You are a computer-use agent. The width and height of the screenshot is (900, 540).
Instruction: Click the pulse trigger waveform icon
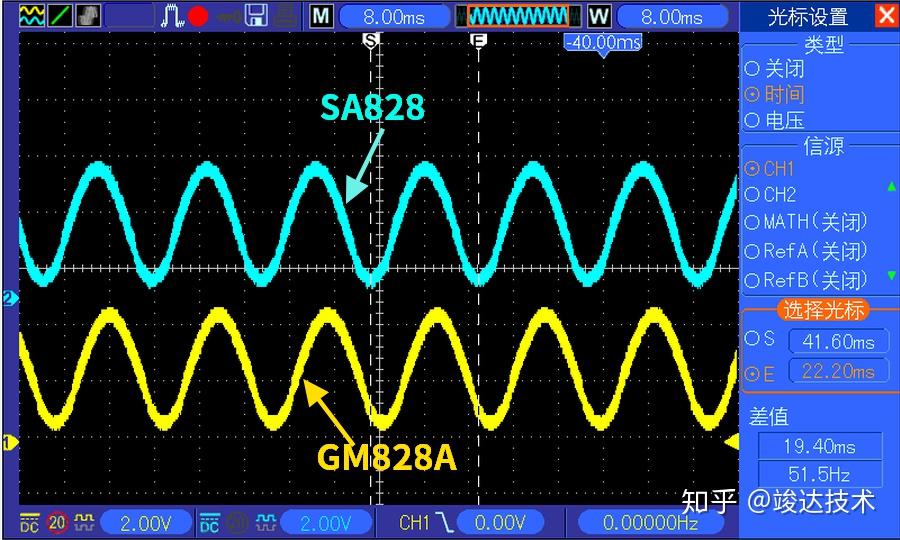click(x=172, y=16)
